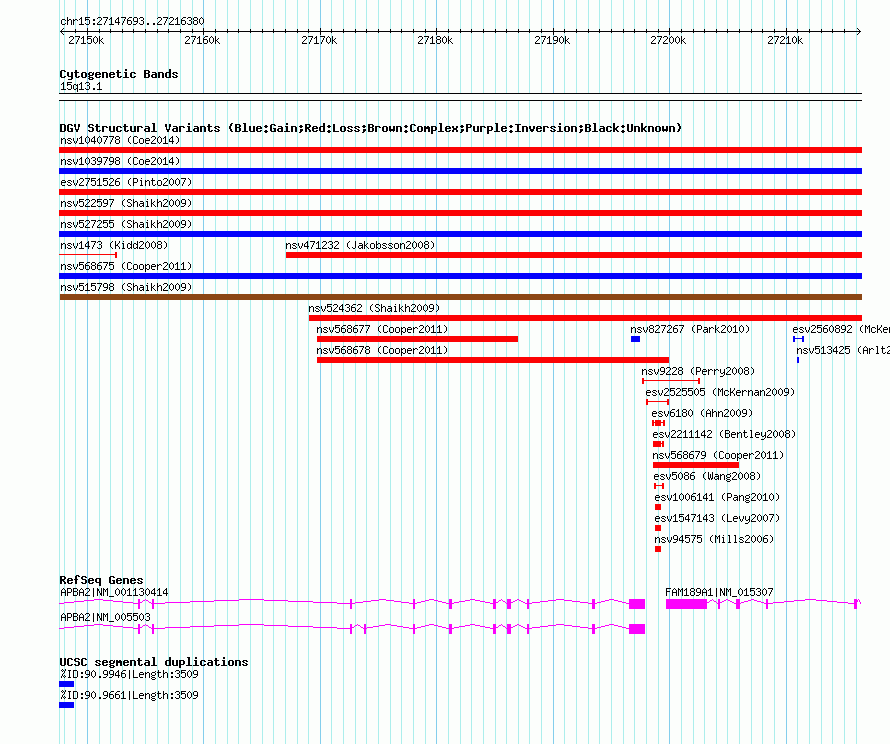Click the last exon block of APBA2 NM_005503
Screen dimensions: 890x744
(637, 629)
